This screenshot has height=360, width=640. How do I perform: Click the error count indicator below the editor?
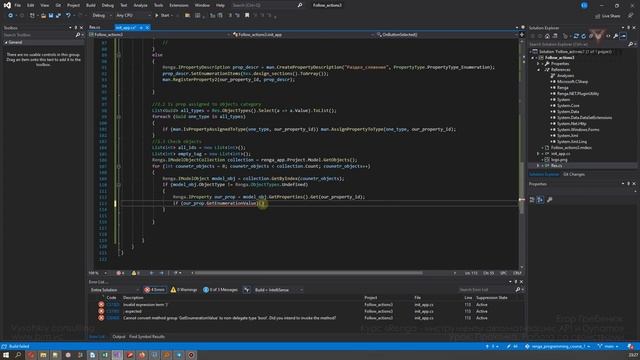click(x=120, y=273)
